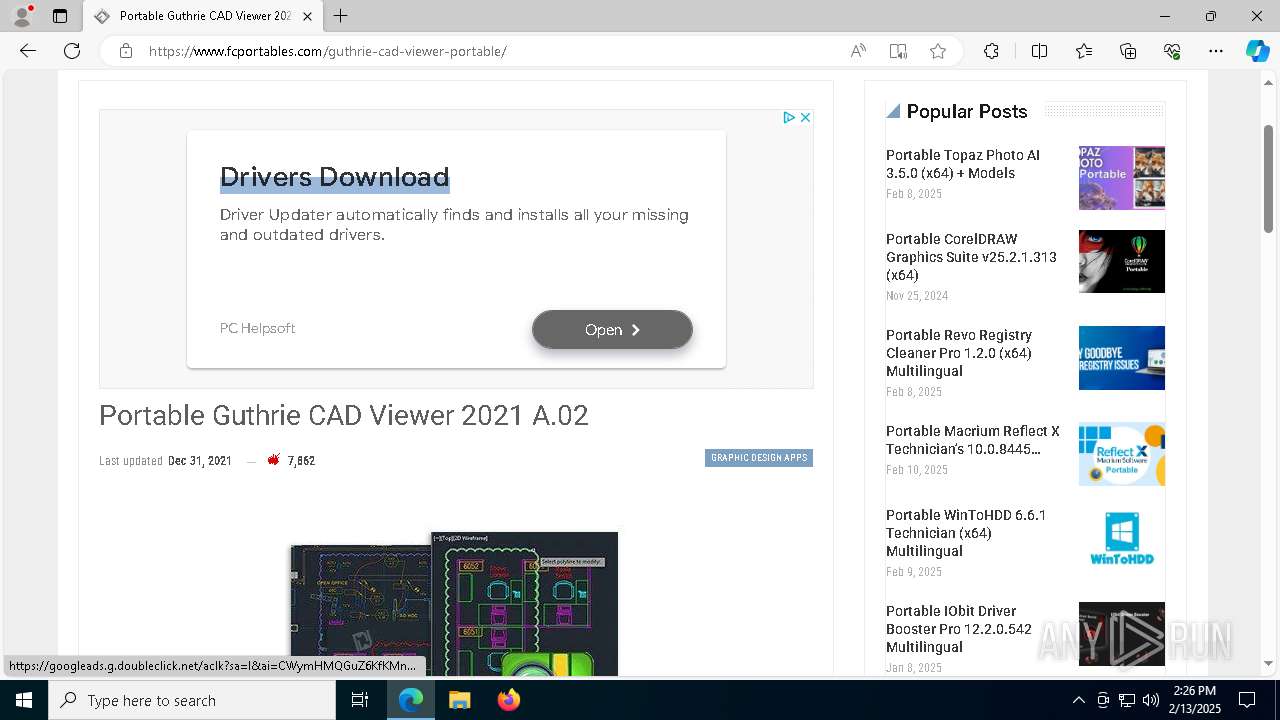Show hidden system tray icons
Viewport: 1280px width, 720px height.
1078,700
